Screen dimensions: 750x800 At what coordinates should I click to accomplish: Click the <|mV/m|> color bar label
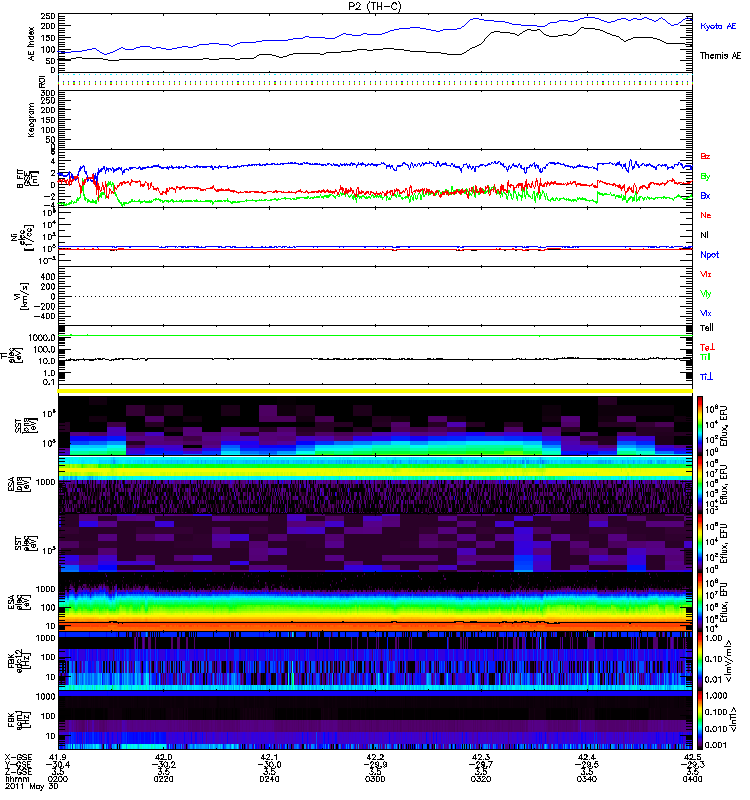[x=729, y=661]
